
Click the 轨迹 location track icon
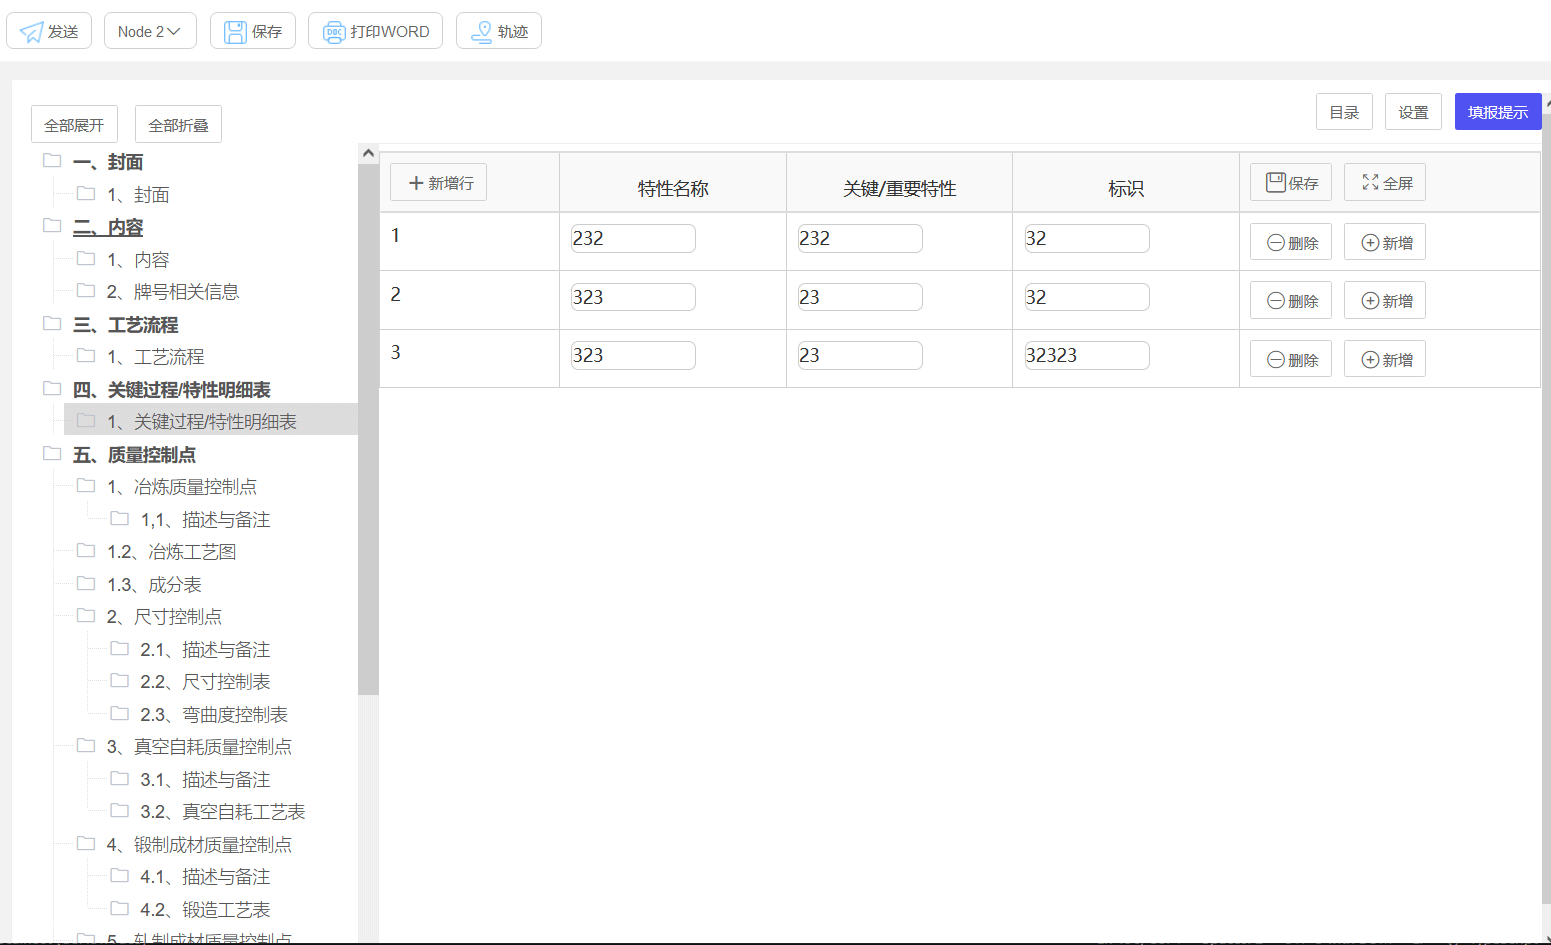pyautogui.click(x=482, y=32)
